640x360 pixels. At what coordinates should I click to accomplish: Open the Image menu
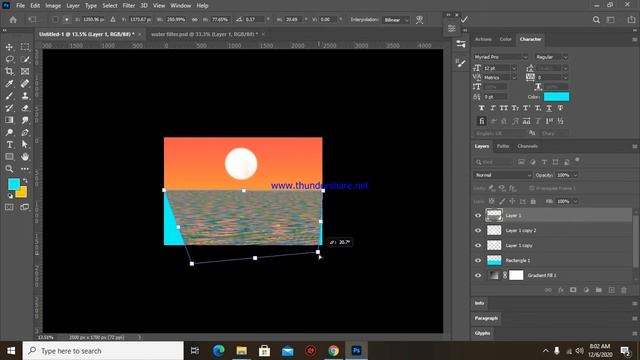coord(53,6)
